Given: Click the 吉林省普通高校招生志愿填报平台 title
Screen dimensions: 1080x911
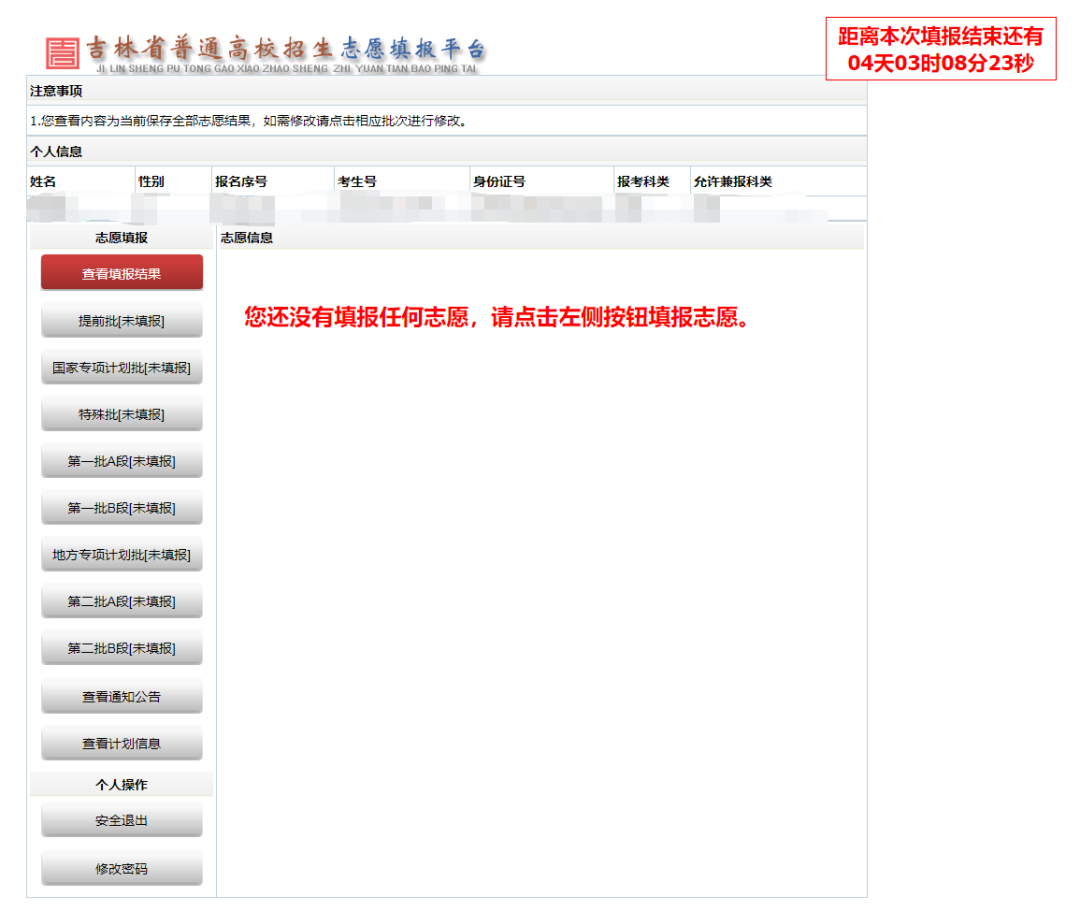Looking at the screenshot, I should coord(286,50).
